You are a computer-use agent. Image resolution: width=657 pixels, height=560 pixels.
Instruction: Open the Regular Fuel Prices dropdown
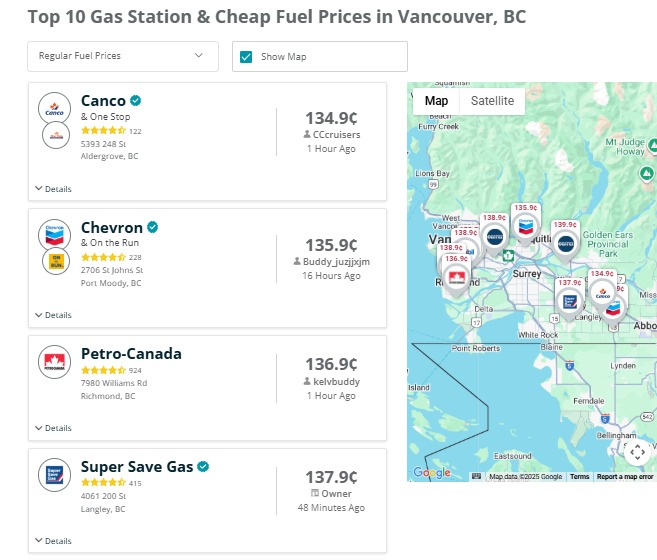[x=122, y=56]
